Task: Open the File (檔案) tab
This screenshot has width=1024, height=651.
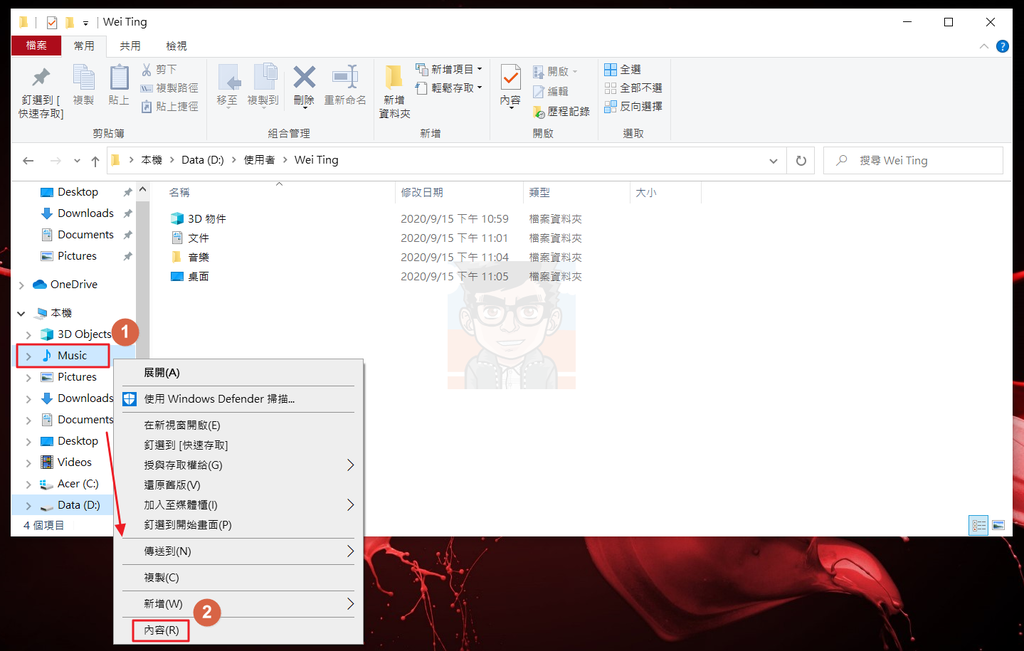Action: (37, 46)
